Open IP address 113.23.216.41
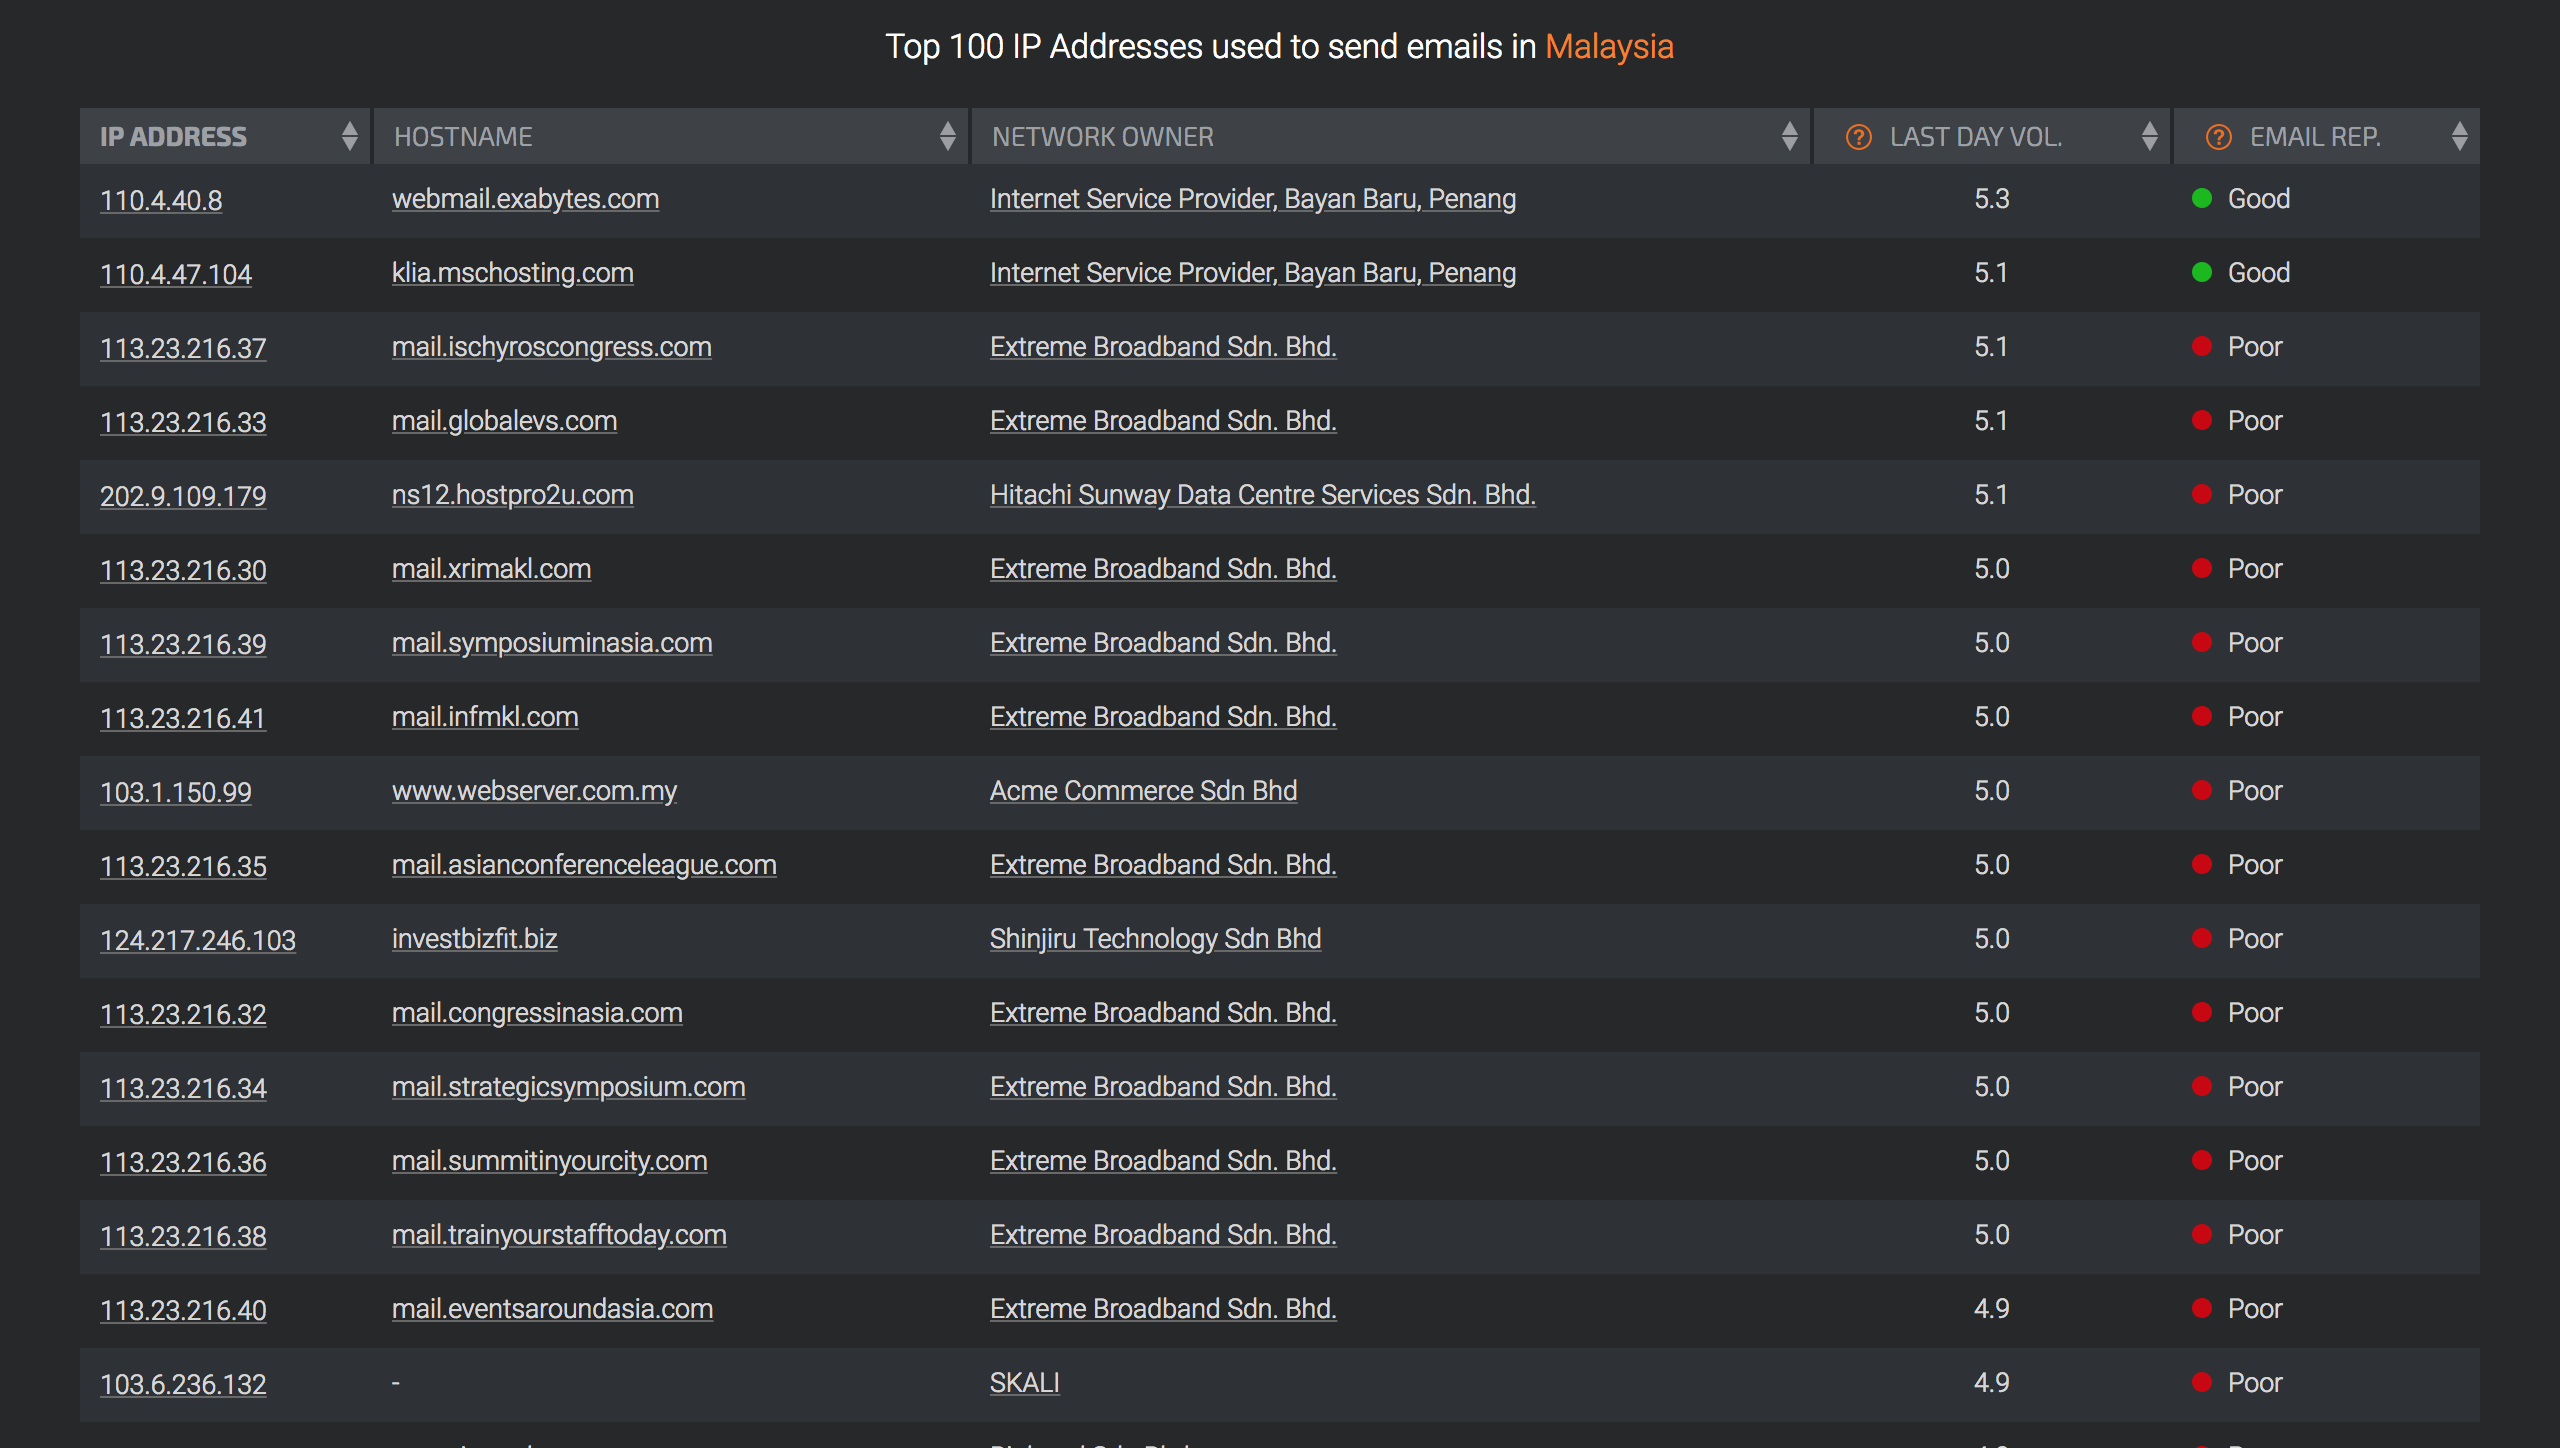2560x1448 pixels. coord(183,718)
